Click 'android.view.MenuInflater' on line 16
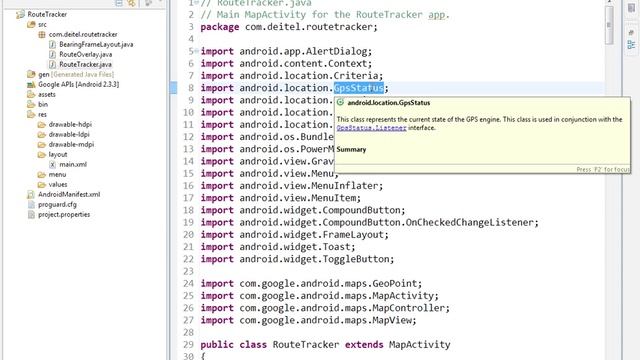This screenshot has width=640, height=360. point(309,186)
